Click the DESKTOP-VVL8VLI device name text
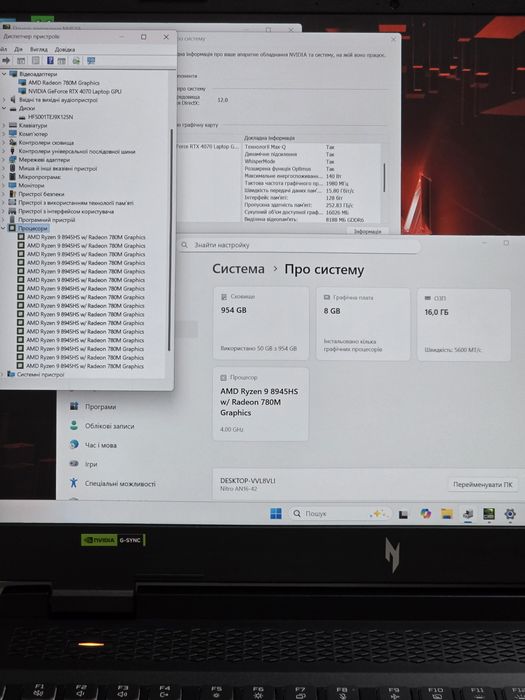 pyautogui.click(x=247, y=480)
